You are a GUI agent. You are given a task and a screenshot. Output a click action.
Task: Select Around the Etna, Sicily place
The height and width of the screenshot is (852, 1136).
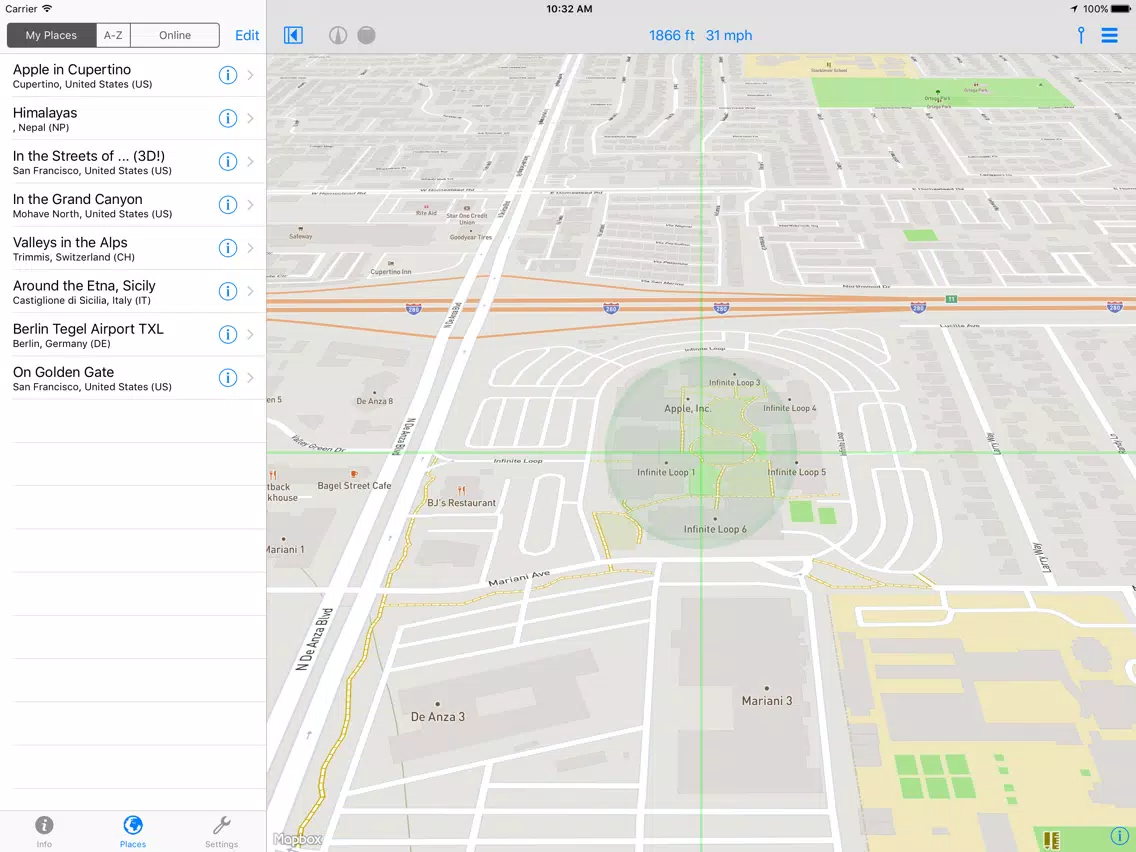(x=133, y=291)
